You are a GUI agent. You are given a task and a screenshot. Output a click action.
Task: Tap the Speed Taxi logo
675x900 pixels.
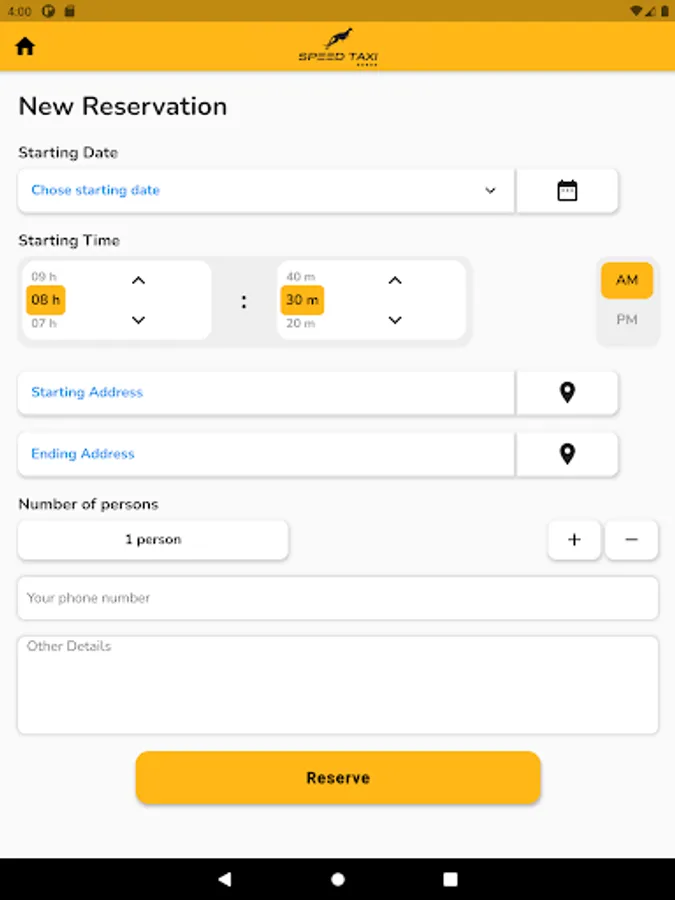click(x=338, y=47)
